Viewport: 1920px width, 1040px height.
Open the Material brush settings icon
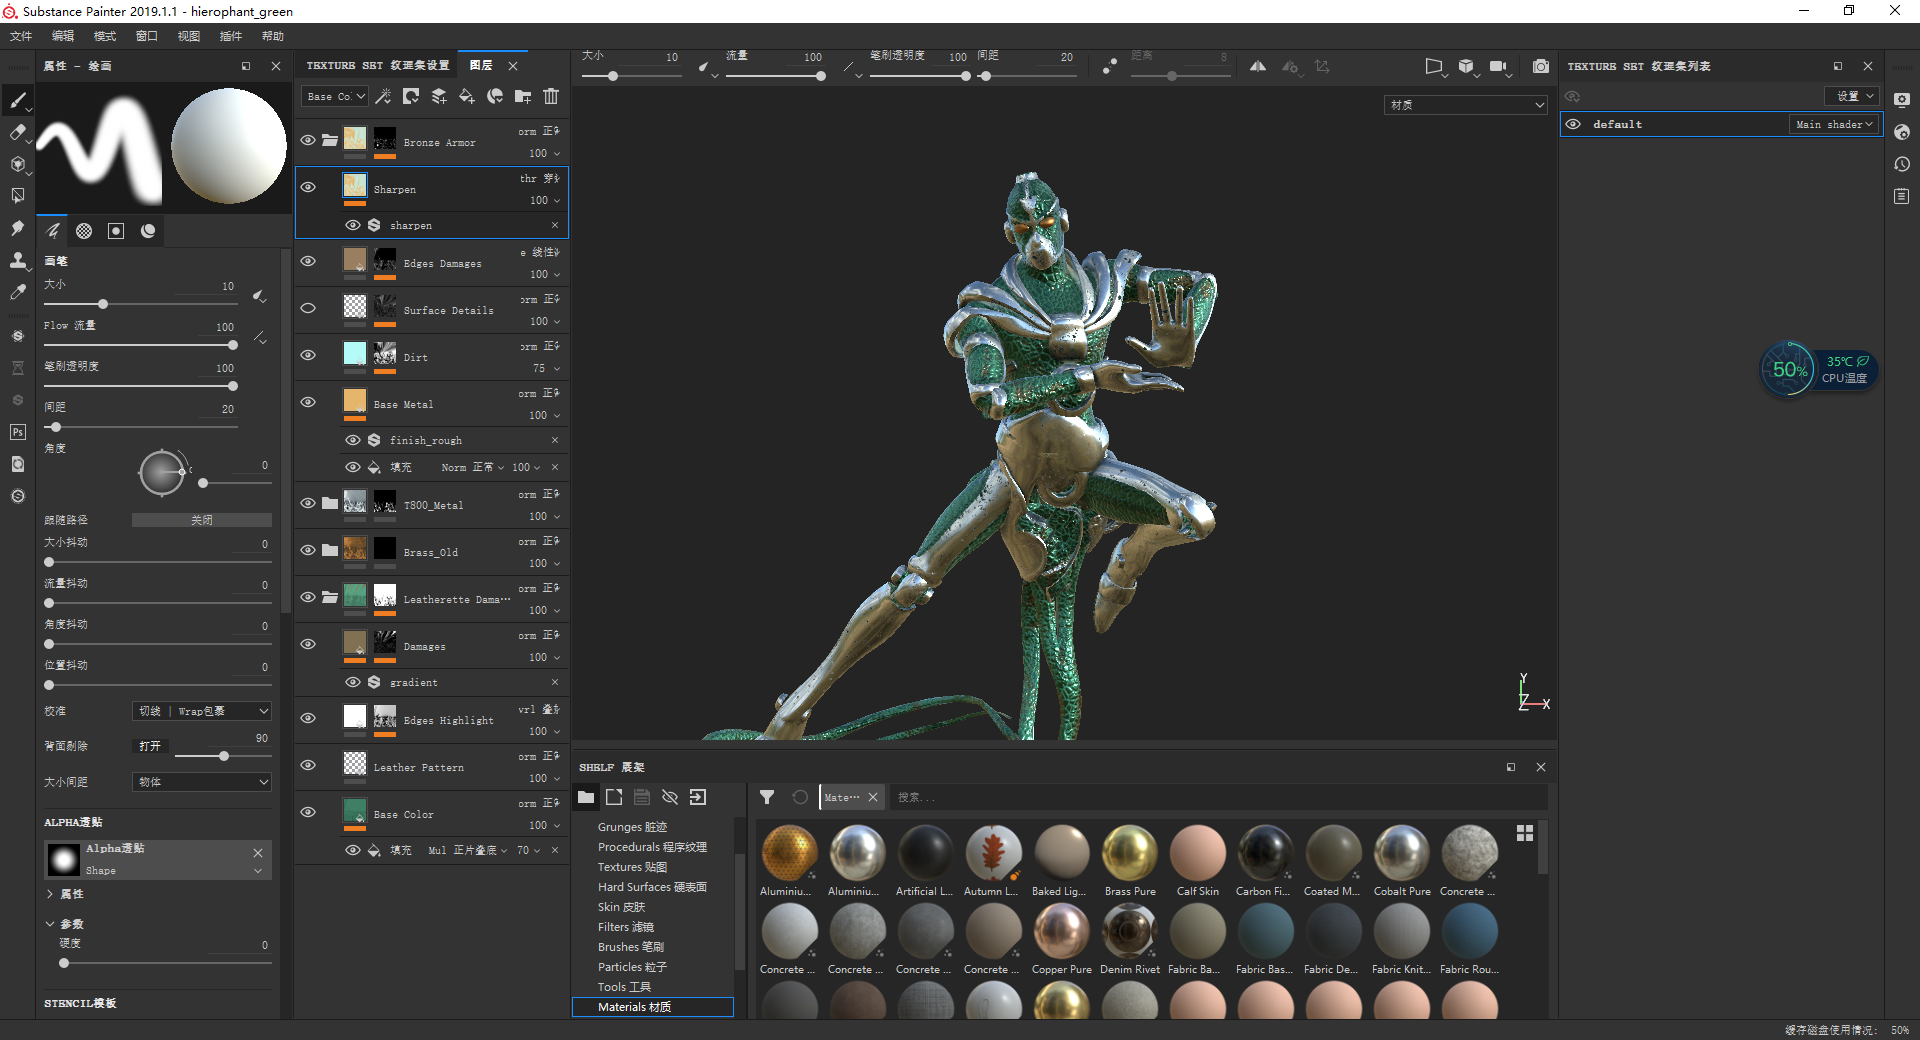[148, 231]
